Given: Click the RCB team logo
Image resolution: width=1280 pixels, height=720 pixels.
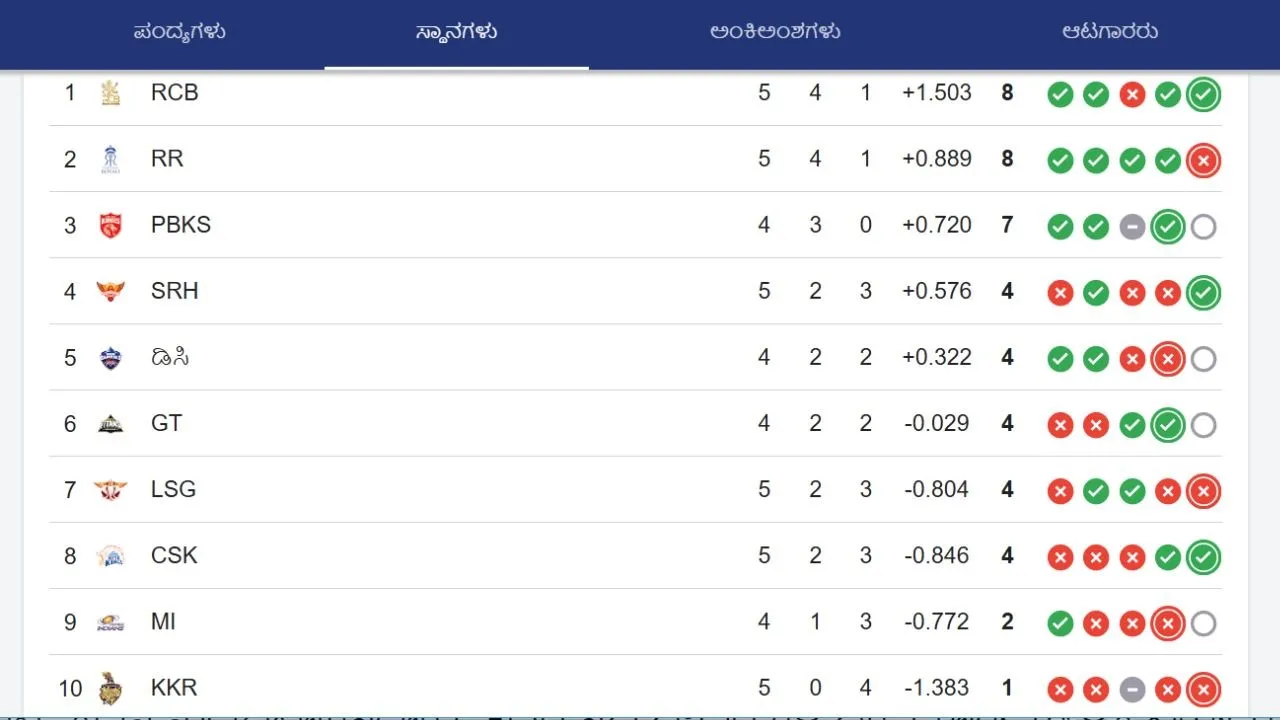Looking at the screenshot, I should click(111, 93).
